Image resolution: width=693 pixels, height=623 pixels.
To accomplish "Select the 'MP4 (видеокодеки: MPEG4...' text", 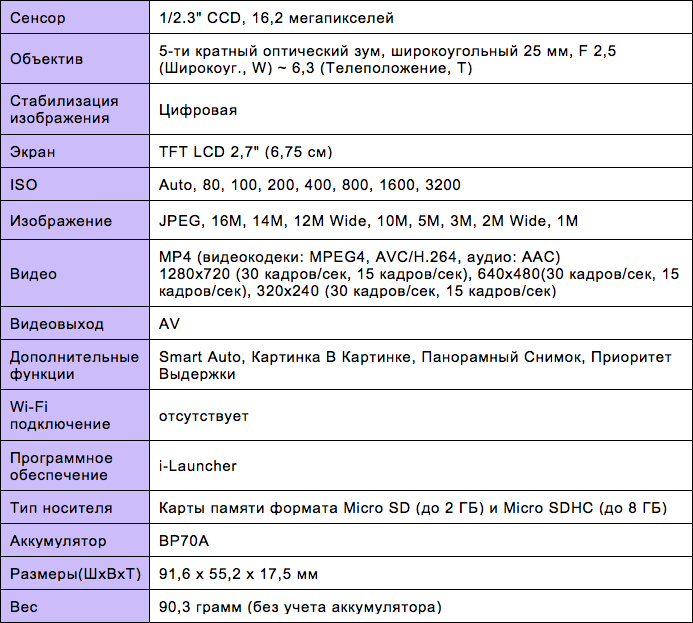I will tap(419, 274).
